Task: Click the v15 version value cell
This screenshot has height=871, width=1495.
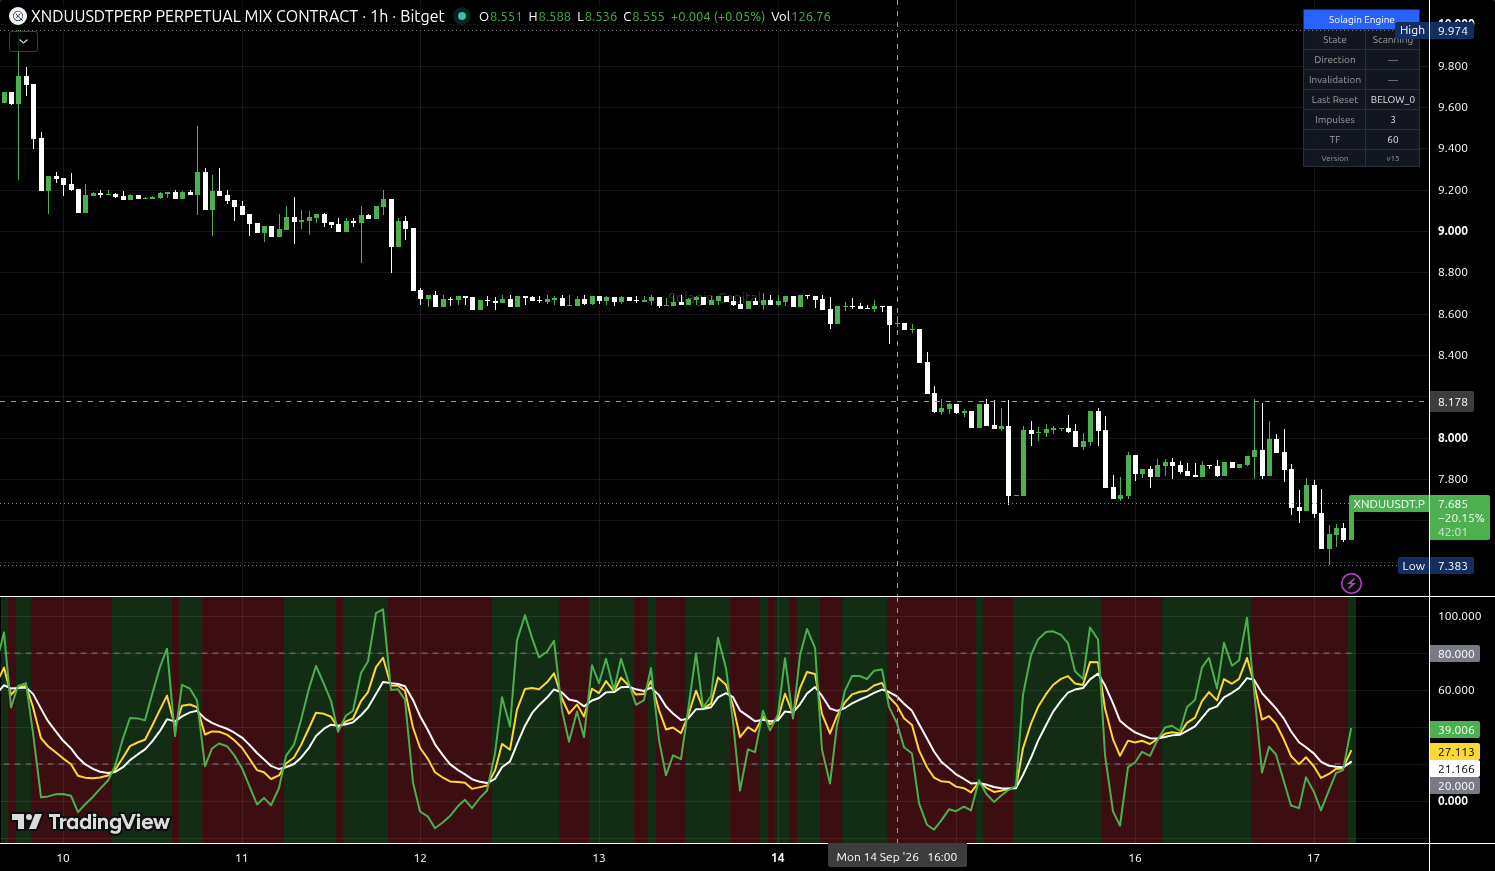Action: tap(1393, 158)
